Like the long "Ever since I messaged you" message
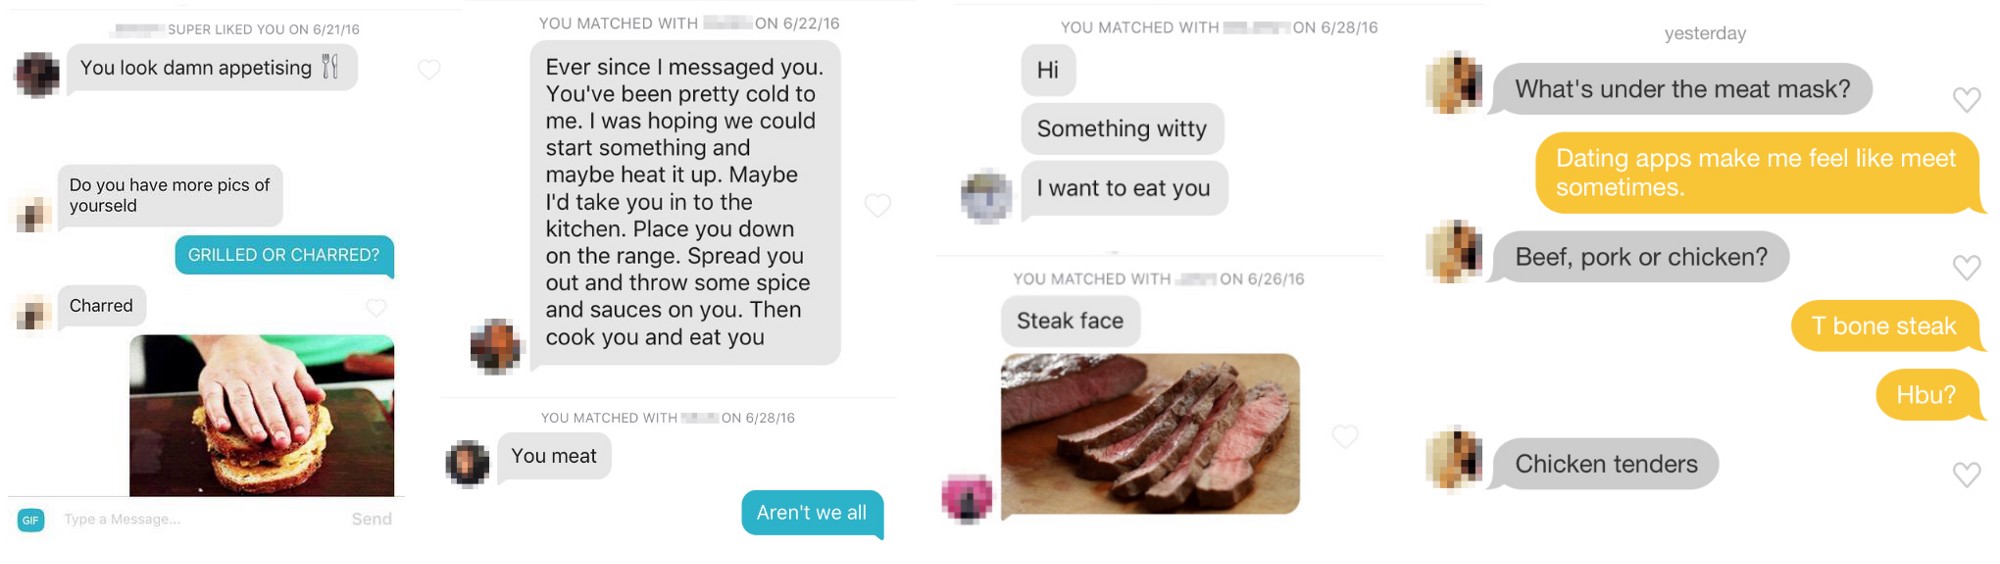 click(x=877, y=205)
